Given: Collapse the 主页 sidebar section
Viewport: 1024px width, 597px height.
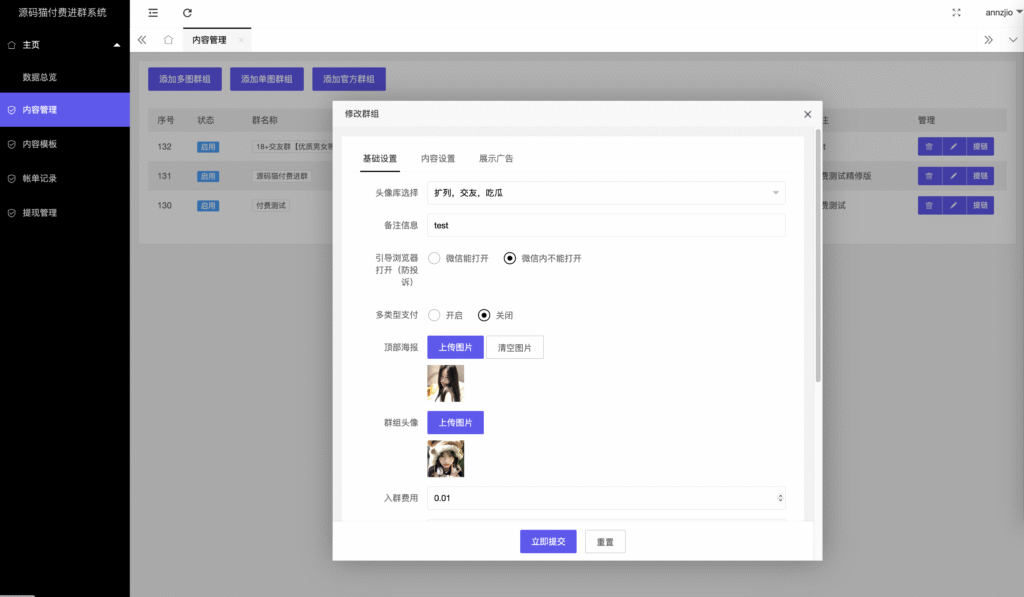Looking at the screenshot, I should coord(116,45).
